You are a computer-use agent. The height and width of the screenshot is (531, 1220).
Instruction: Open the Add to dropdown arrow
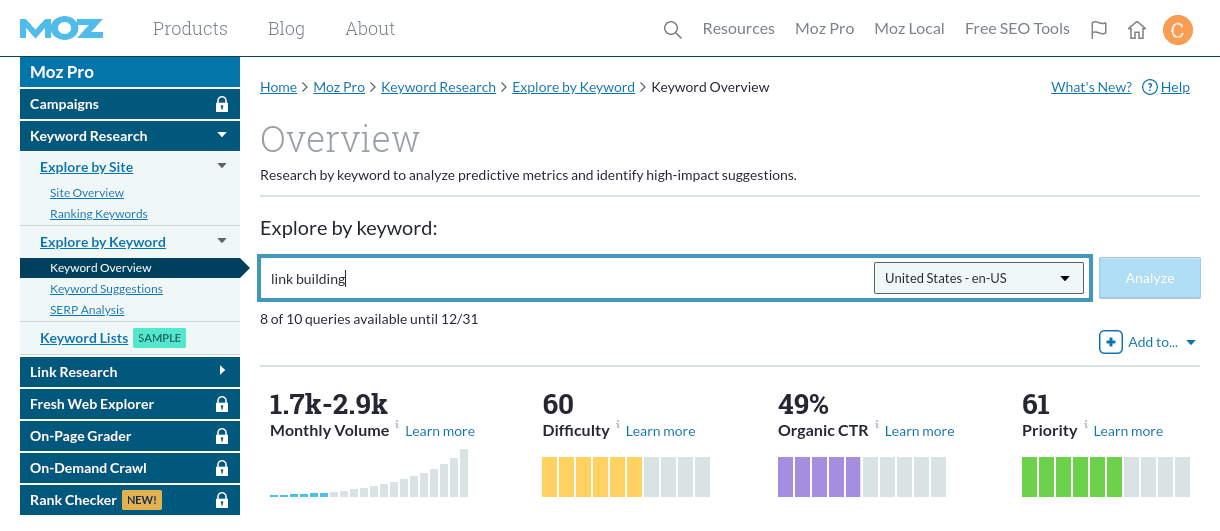tap(1191, 343)
